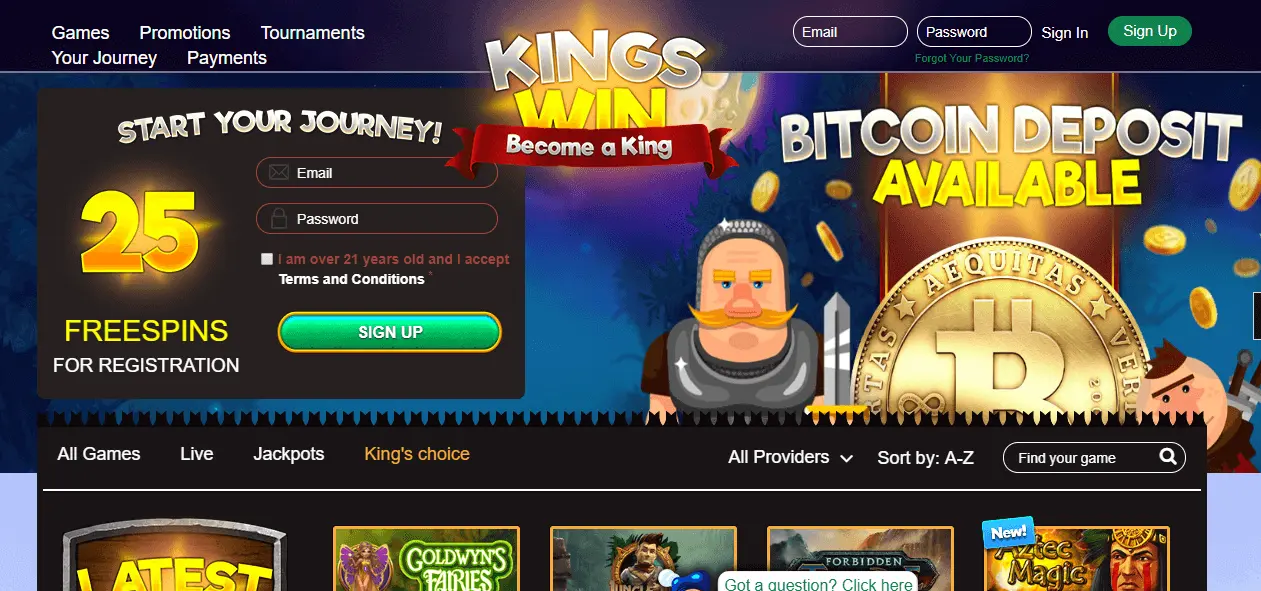Click the Kings Win logo
Screen dimensions: 1261x591
[592, 100]
